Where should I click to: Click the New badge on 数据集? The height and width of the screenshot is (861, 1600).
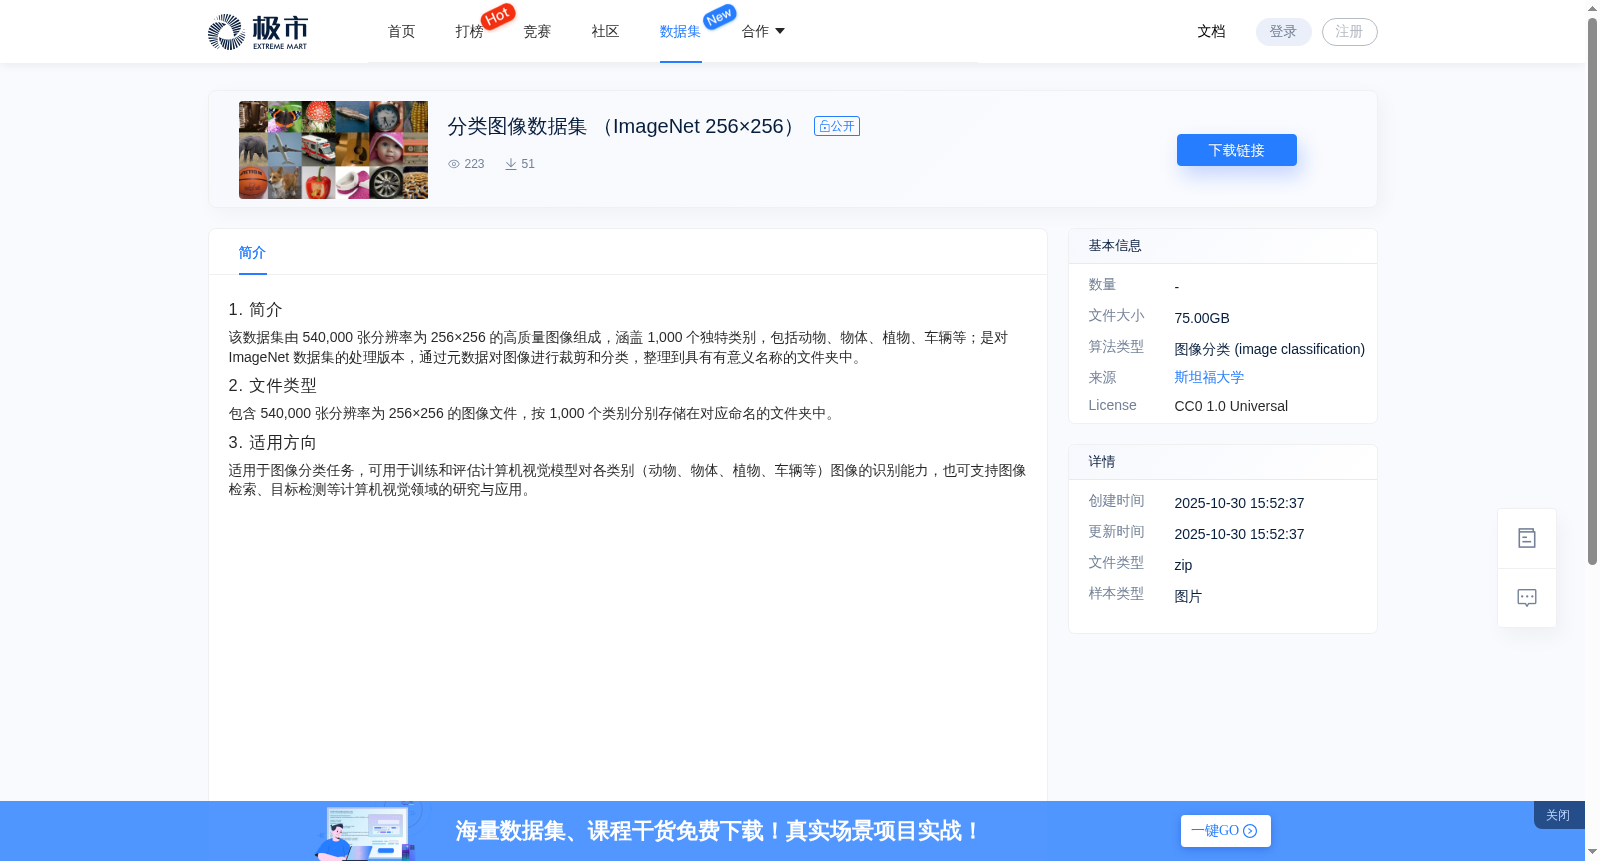click(x=719, y=16)
